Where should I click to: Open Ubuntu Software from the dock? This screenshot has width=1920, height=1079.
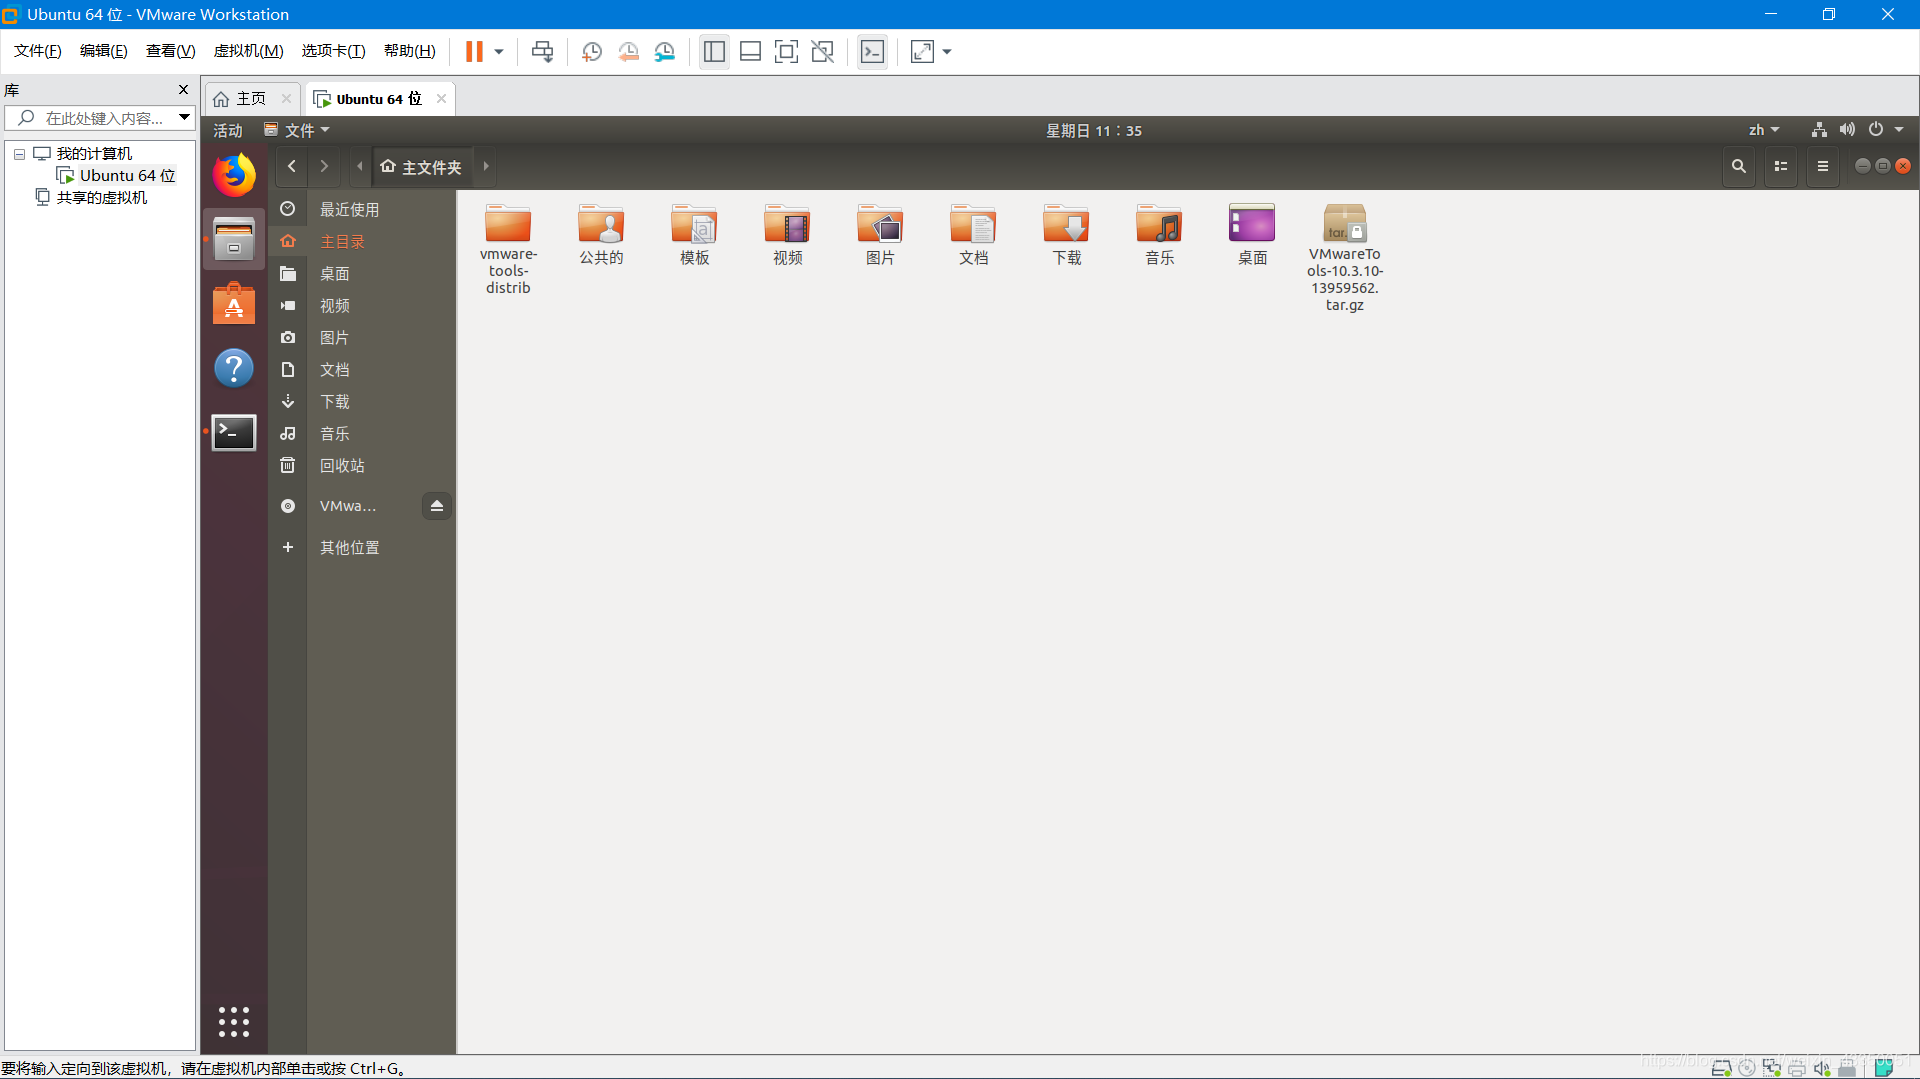pos(234,304)
